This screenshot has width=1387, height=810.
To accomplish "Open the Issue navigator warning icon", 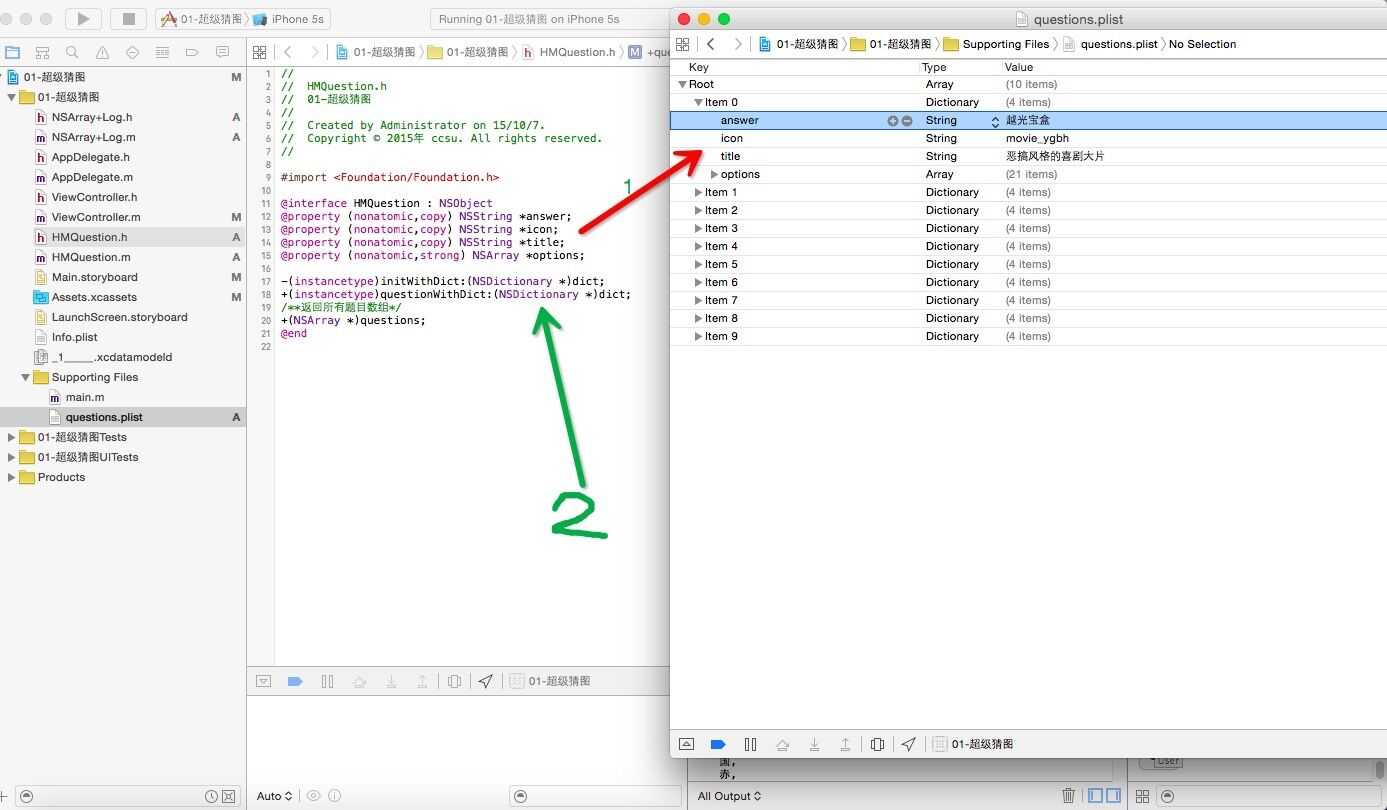I will [x=102, y=52].
